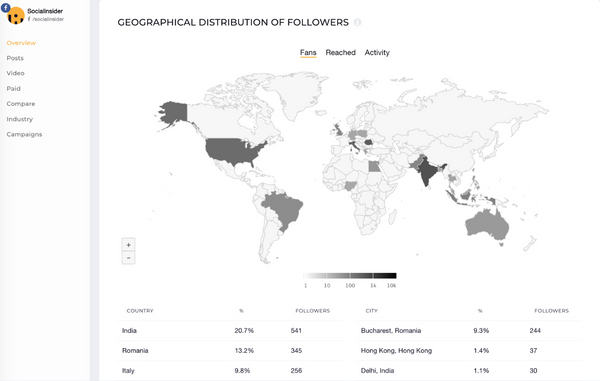Switch to the Activity tab
The width and height of the screenshot is (600, 381).
click(377, 52)
